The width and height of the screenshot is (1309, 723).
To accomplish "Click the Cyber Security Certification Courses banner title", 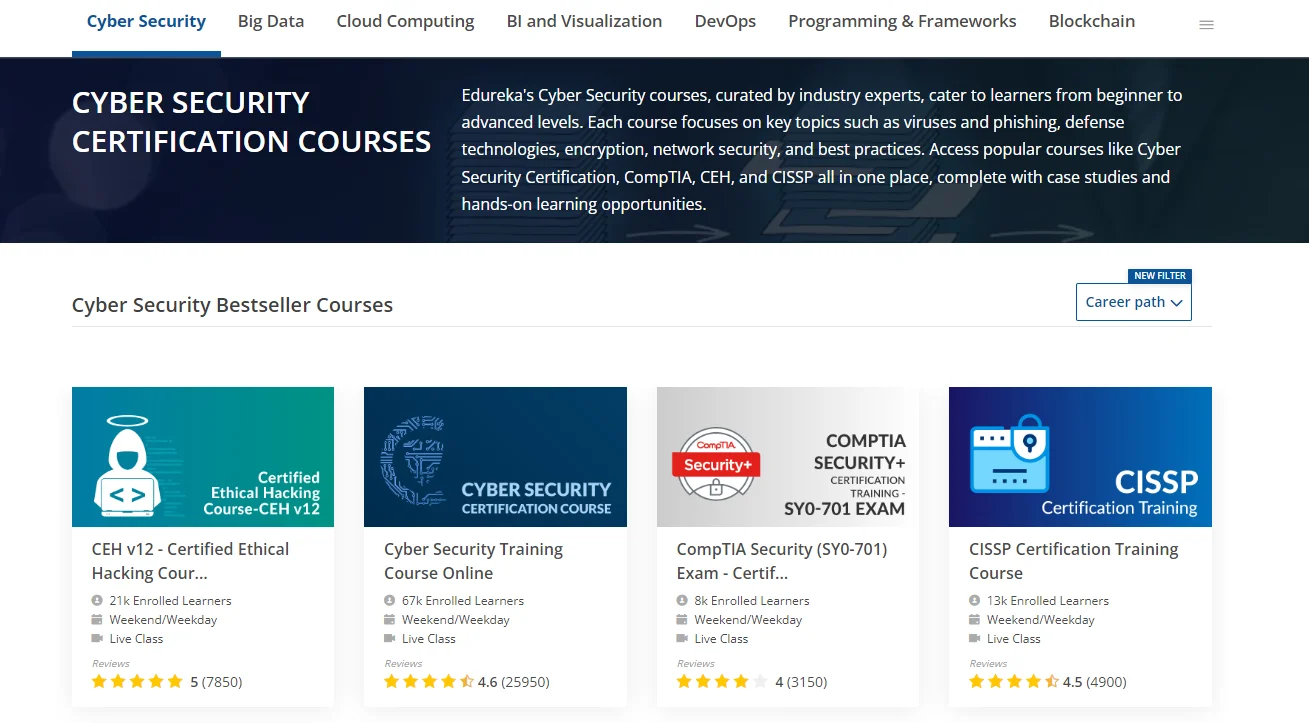I will 252,122.
